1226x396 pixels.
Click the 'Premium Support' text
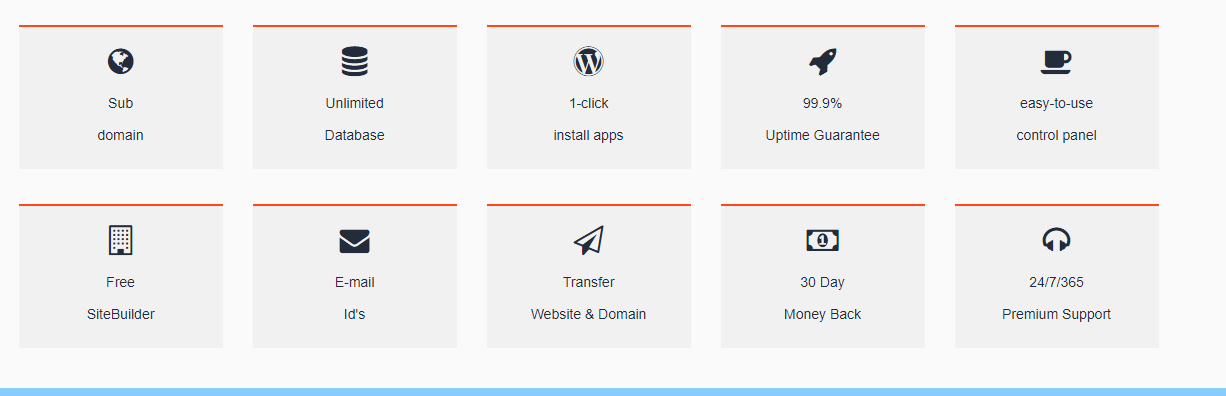pos(1057,314)
